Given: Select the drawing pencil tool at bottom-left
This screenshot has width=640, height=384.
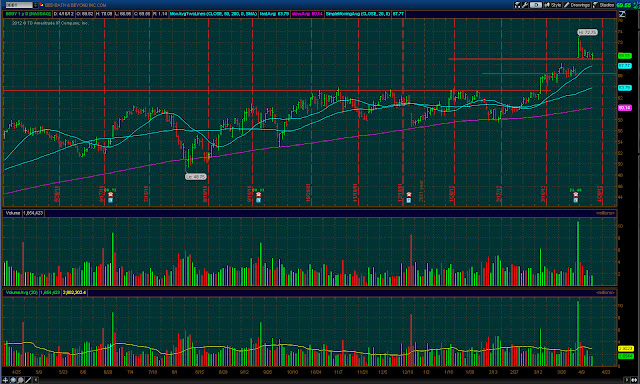Looking at the screenshot, I should click(x=28, y=380).
